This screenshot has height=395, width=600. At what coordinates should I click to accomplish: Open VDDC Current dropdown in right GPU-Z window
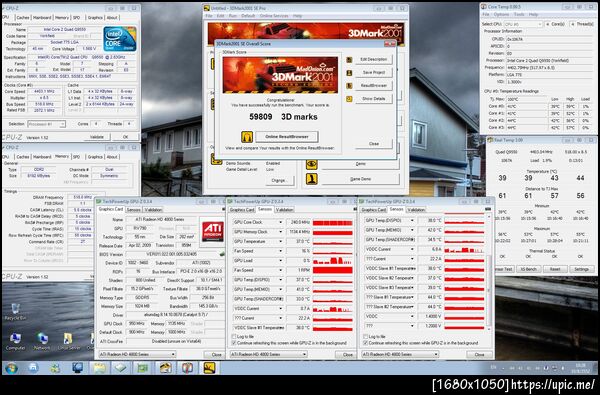(x=412, y=249)
